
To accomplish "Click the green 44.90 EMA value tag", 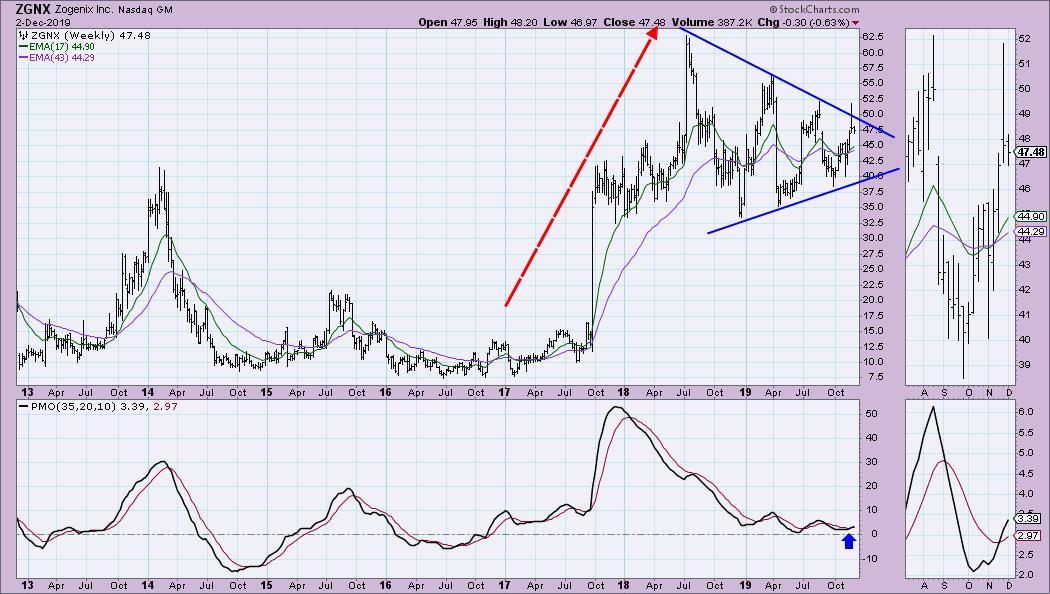I will click(1031, 216).
